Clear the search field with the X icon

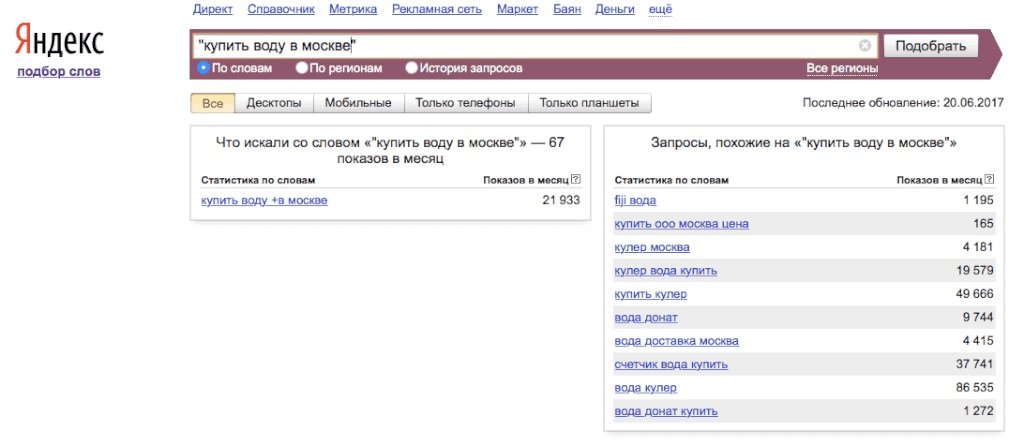pyautogui.click(x=865, y=46)
